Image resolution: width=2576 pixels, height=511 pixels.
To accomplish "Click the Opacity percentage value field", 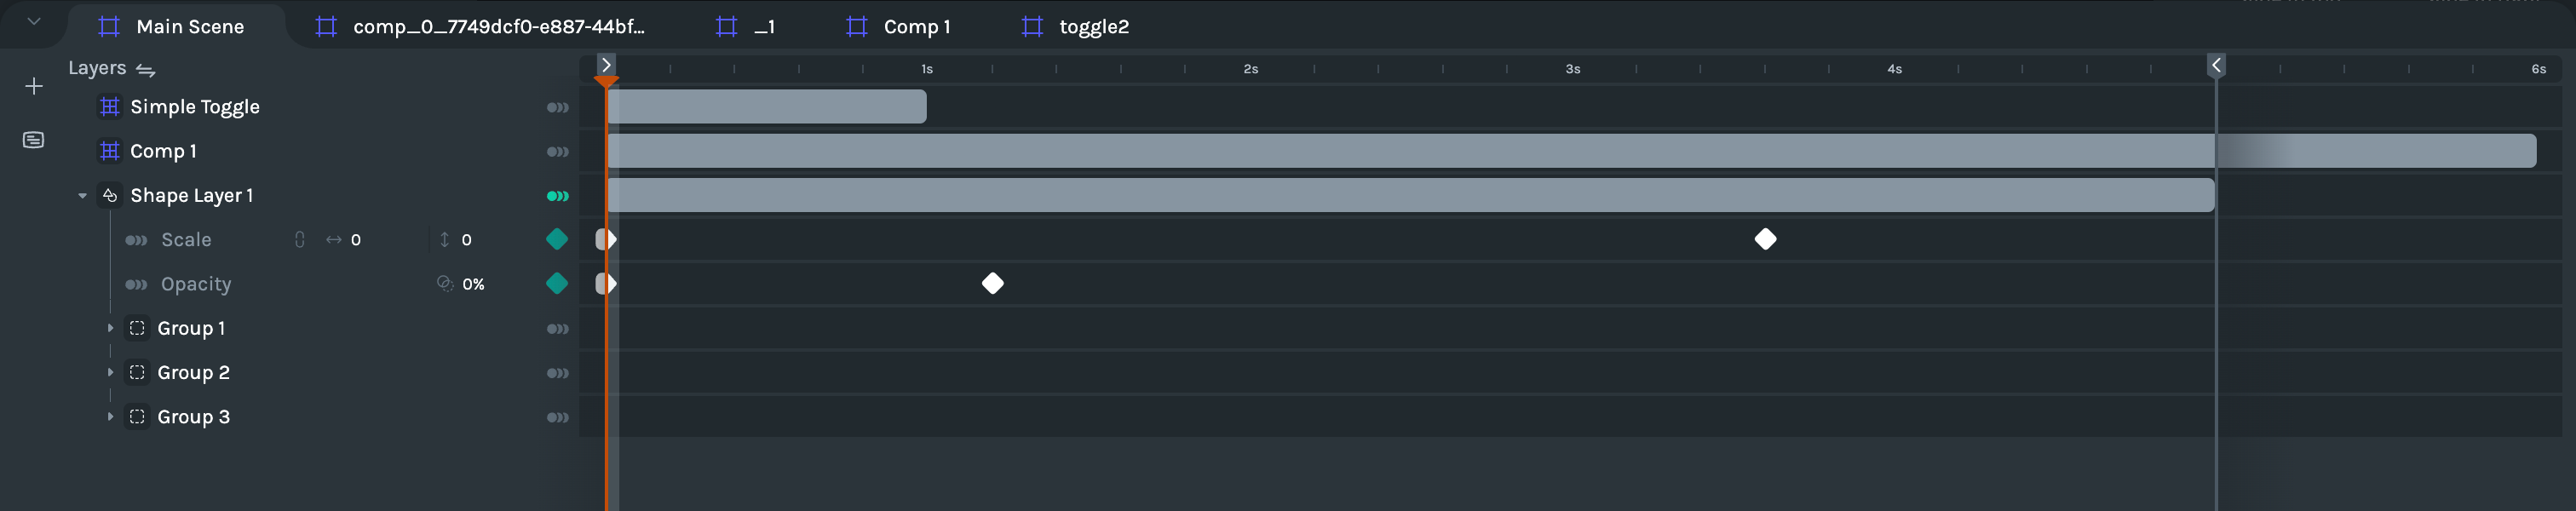I will click(473, 285).
